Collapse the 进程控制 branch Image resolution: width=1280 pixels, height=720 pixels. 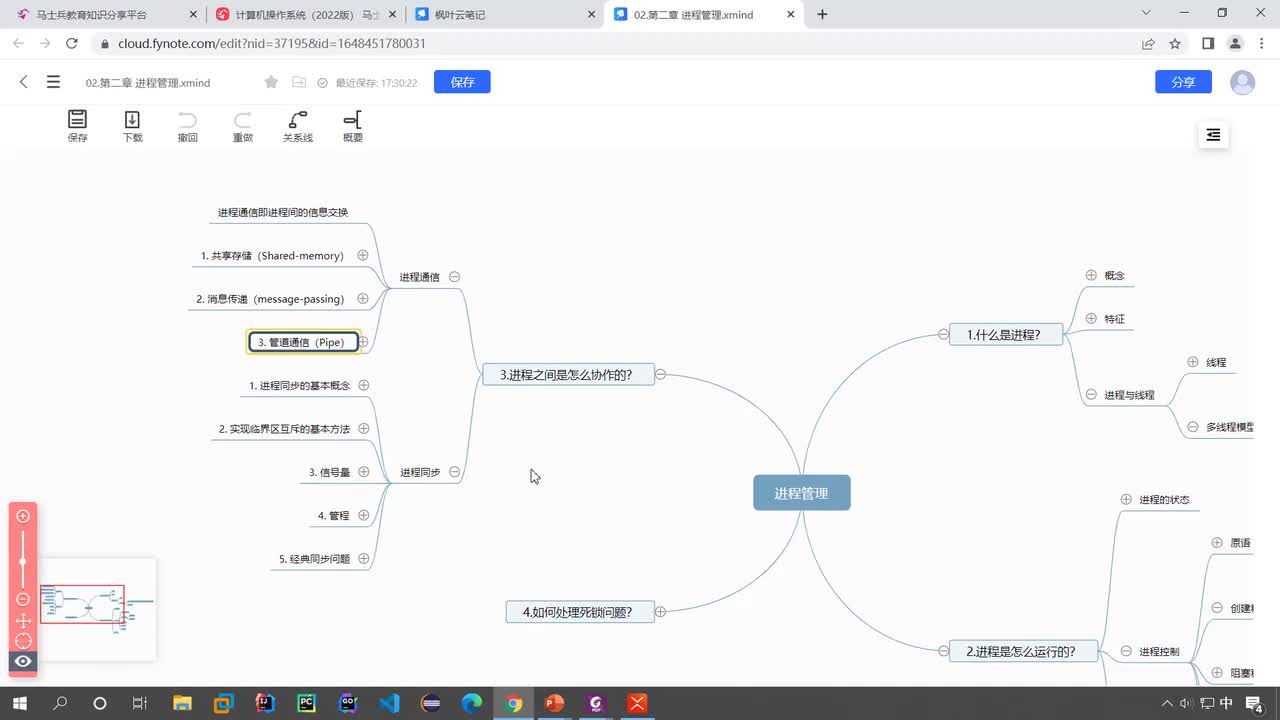point(1126,651)
